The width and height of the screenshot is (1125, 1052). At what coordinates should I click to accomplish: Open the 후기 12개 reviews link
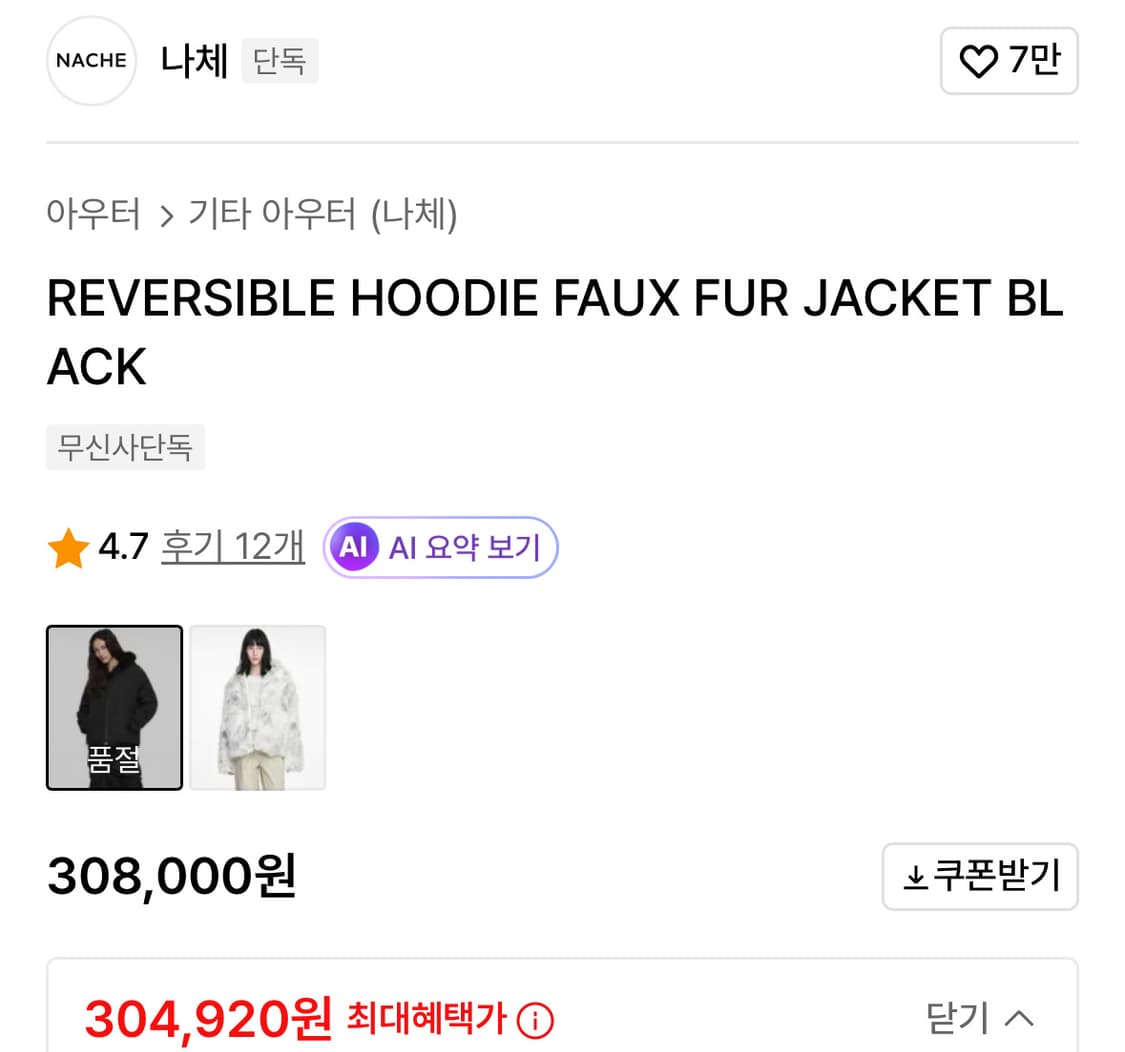pos(233,547)
